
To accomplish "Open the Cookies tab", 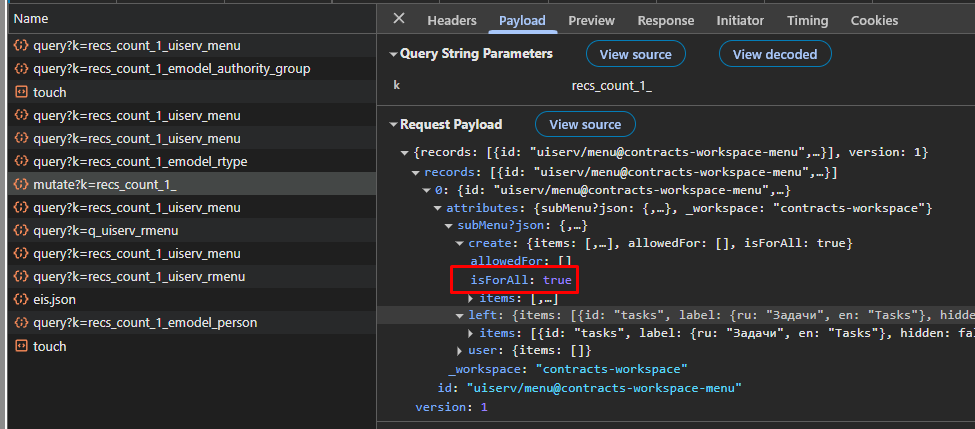I will tap(874, 20).
